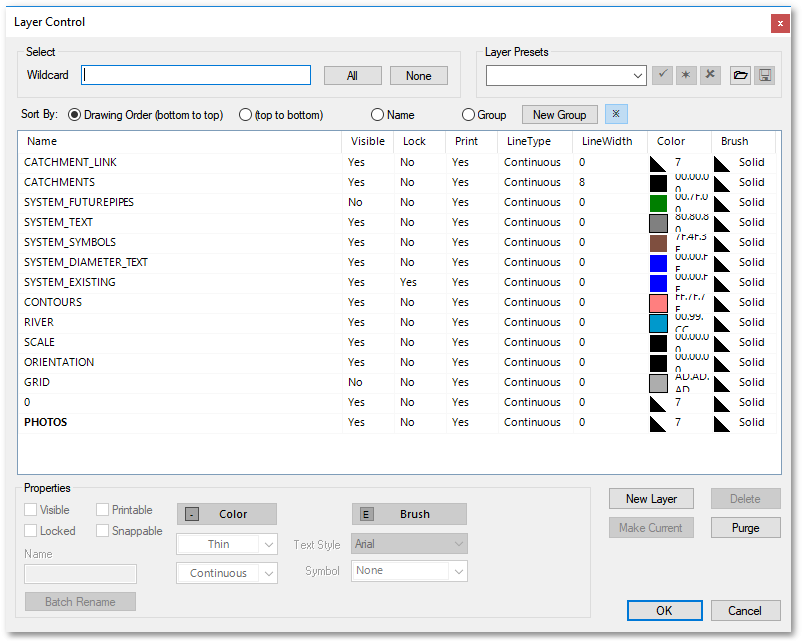Click New Group button

(x=560, y=115)
